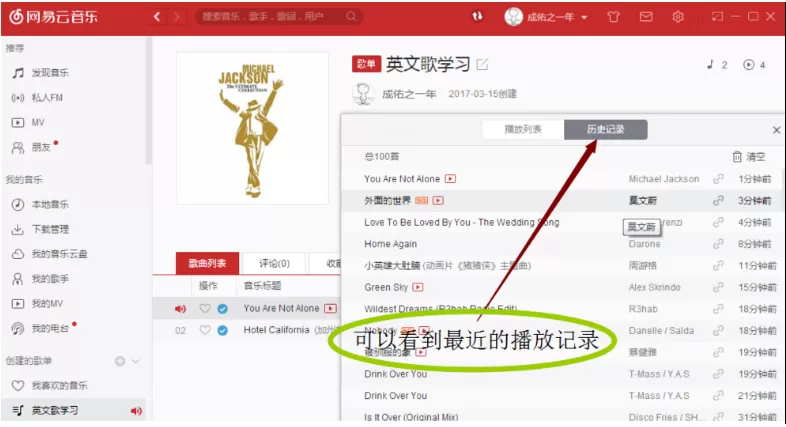
Task: Switch to 播放列表 tab
Action: pyautogui.click(x=523, y=129)
